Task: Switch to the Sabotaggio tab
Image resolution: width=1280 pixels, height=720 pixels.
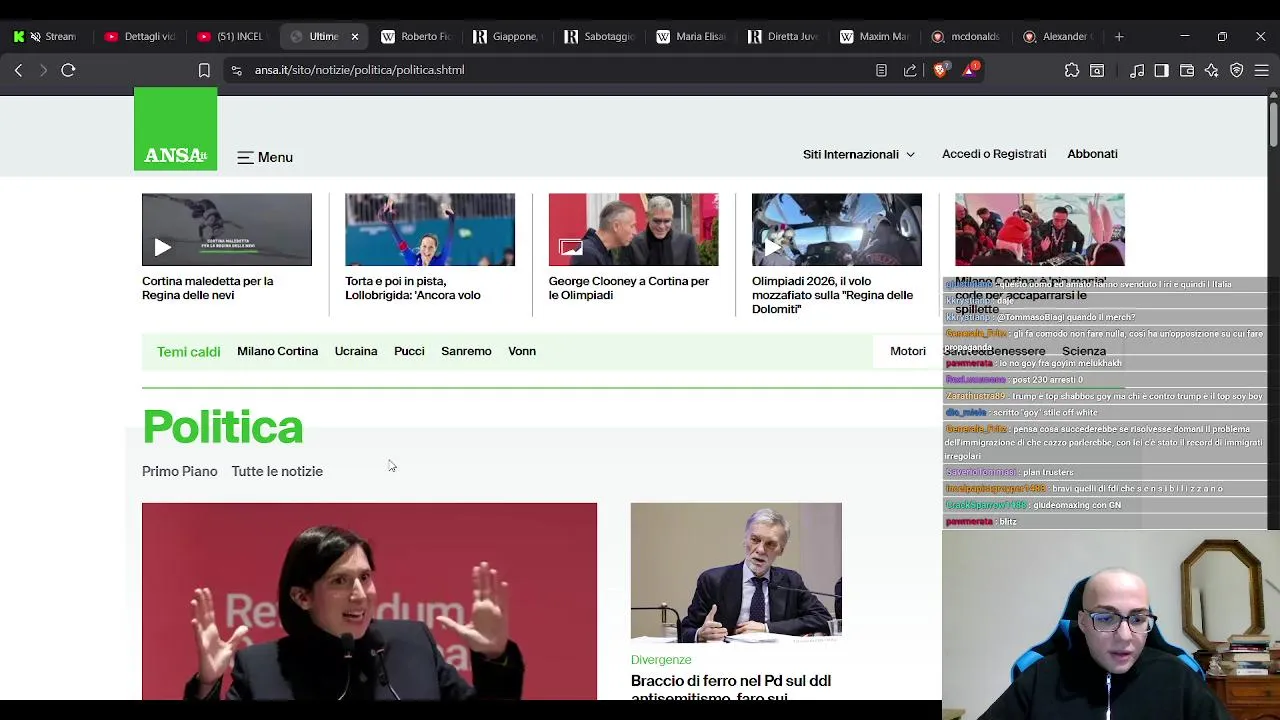Action: click(x=600, y=36)
